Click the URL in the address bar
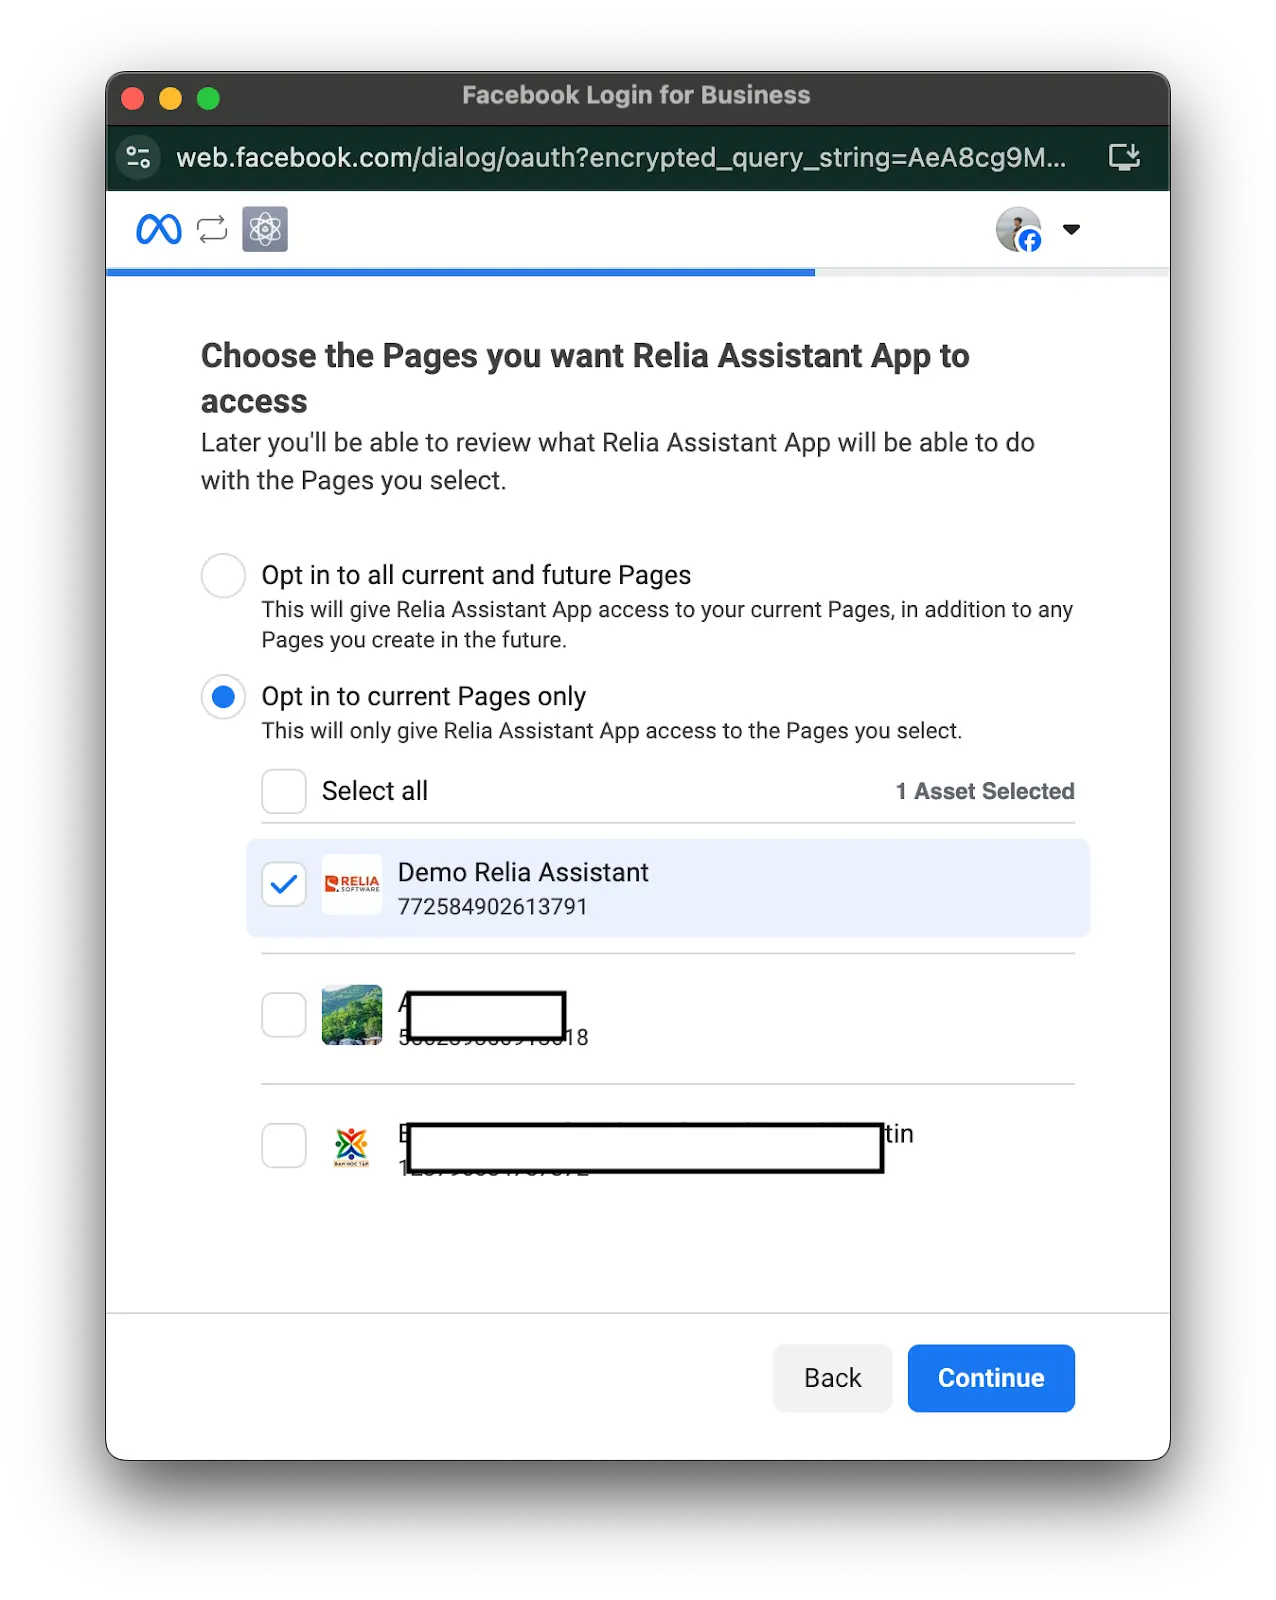This screenshot has height=1600, width=1276. (620, 157)
